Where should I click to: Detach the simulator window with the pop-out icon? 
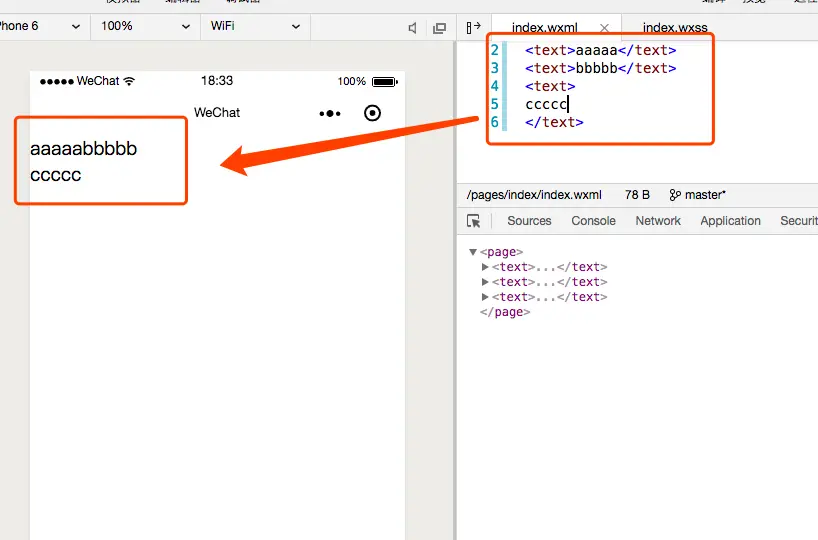pyautogui.click(x=439, y=28)
